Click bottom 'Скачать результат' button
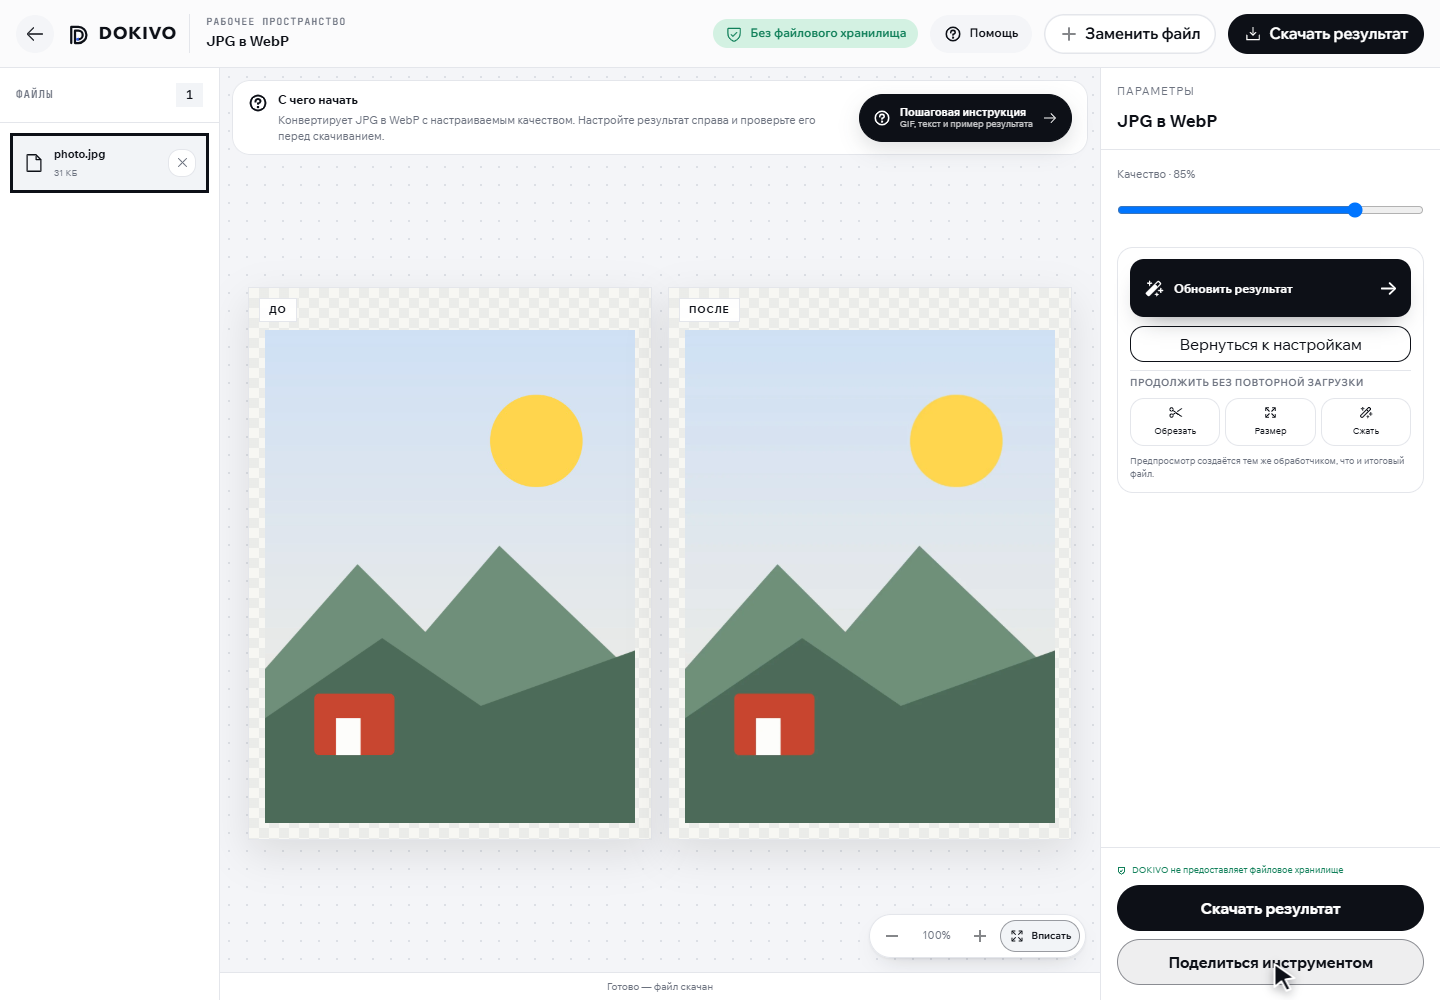The height and width of the screenshot is (1000, 1440). (1270, 908)
